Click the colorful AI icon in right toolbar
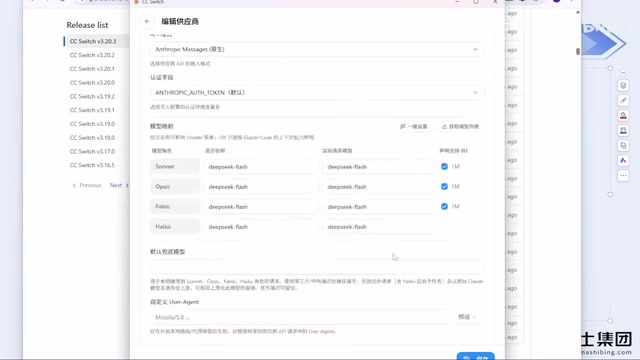Image resolution: width=640 pixels, height=360 pixels. [x=623, y=161]
